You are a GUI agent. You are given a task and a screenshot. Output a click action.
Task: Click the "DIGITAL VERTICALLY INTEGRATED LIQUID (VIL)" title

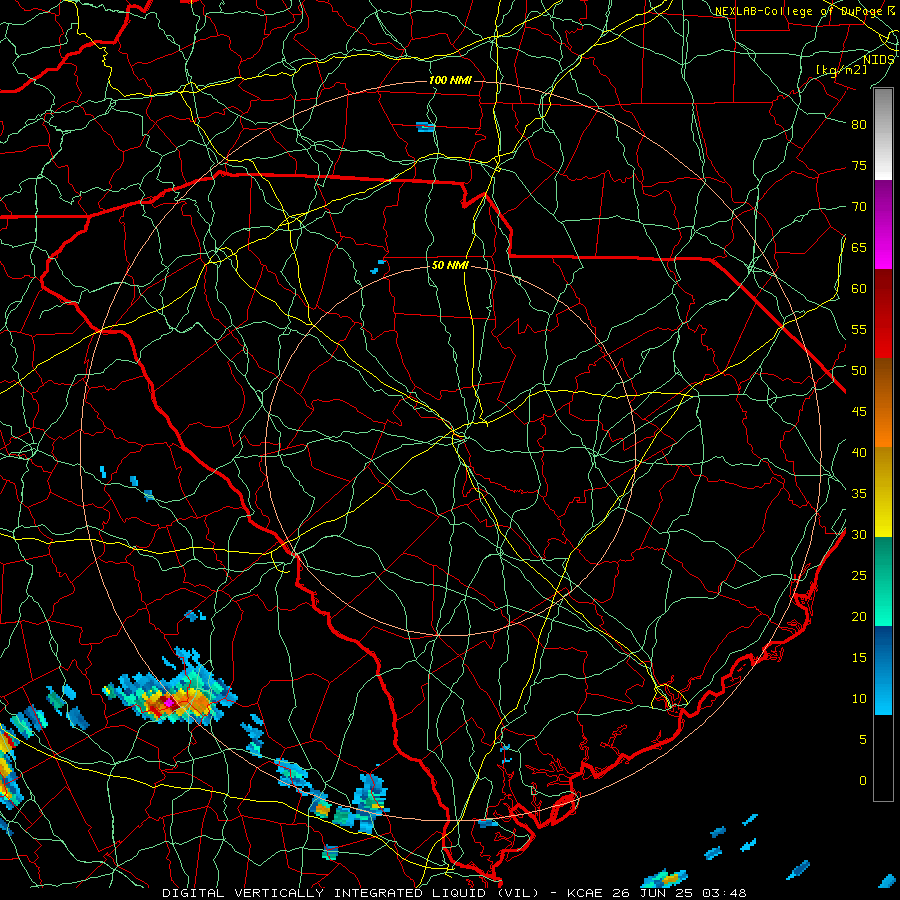point(351,893)
